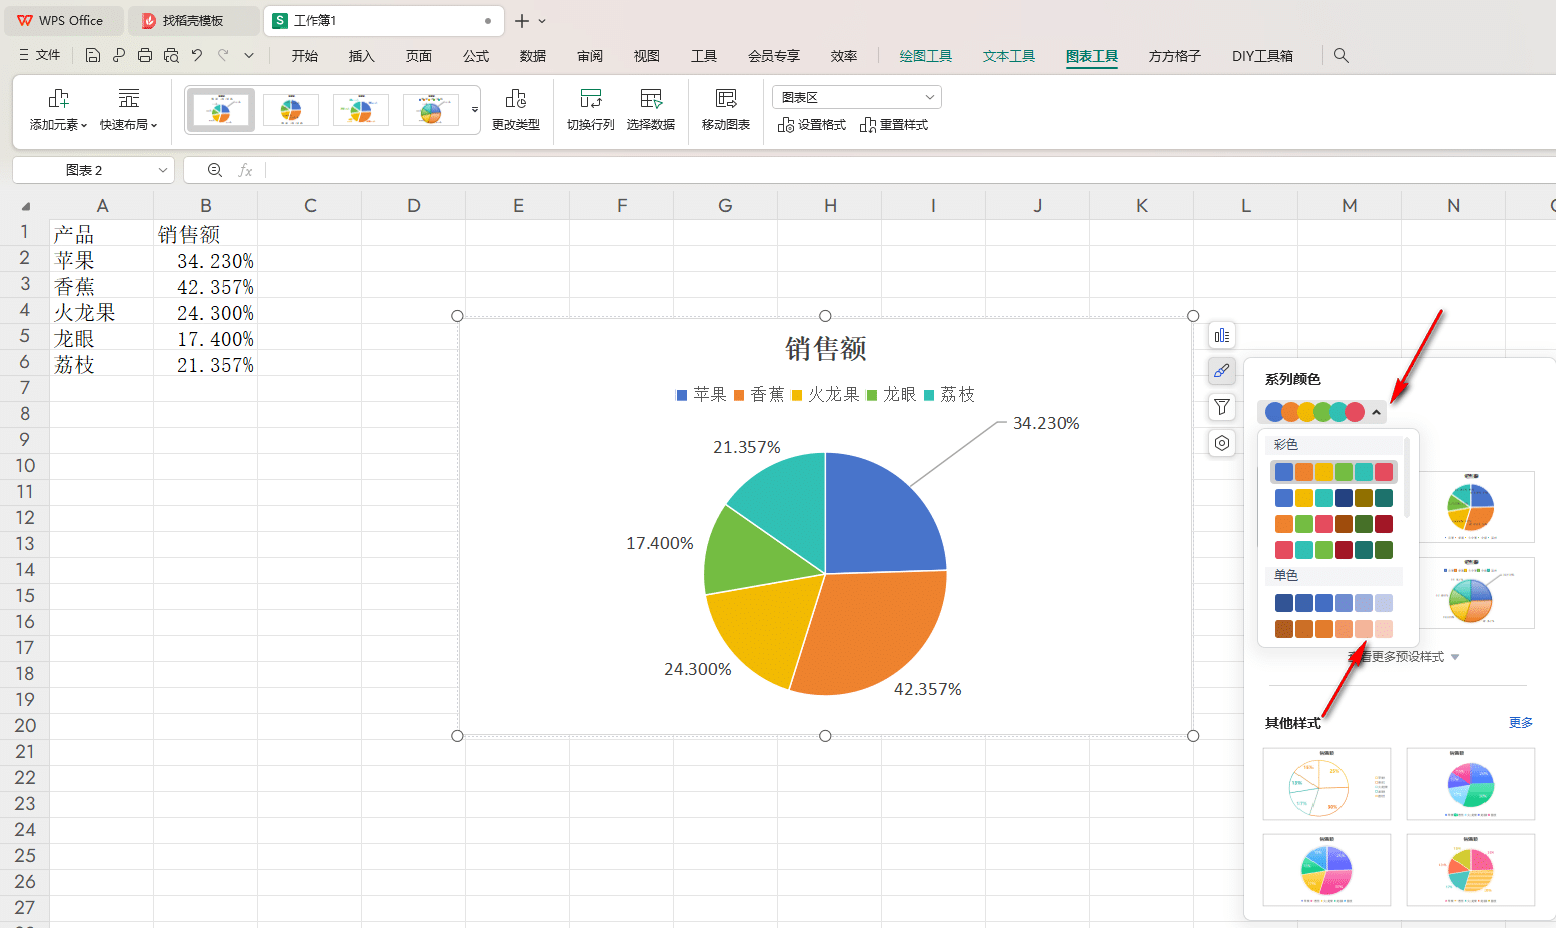Click Reset Style (重置样式) button
1556x928 pixels.
coord(894,125)
